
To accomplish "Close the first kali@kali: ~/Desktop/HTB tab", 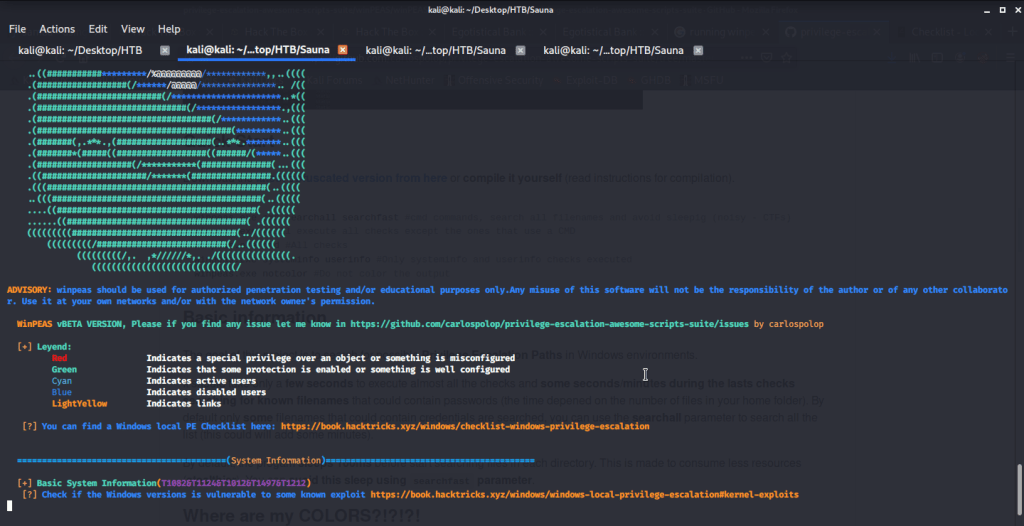I will point(164,50).
